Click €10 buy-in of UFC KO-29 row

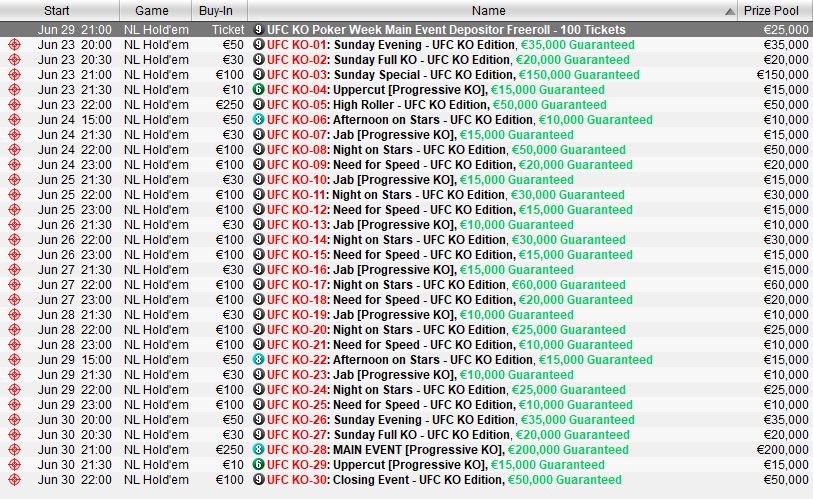click(233, 465)
